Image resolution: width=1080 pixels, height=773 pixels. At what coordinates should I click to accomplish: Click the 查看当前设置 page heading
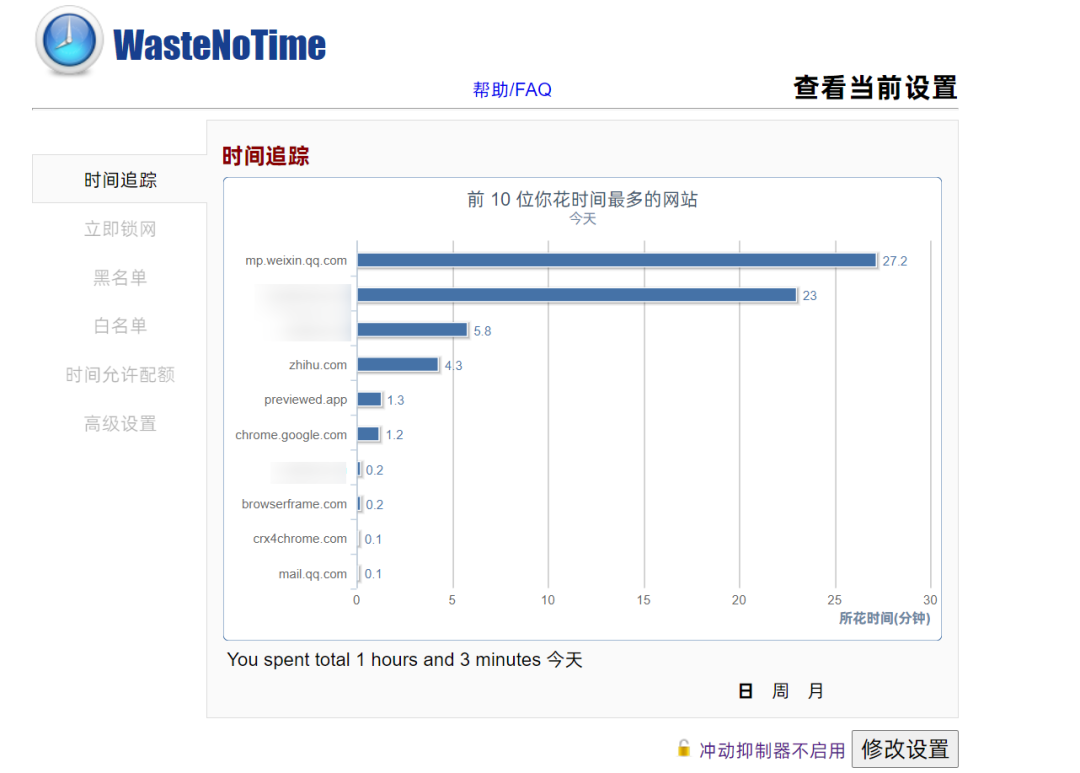(x=875, y=87)
